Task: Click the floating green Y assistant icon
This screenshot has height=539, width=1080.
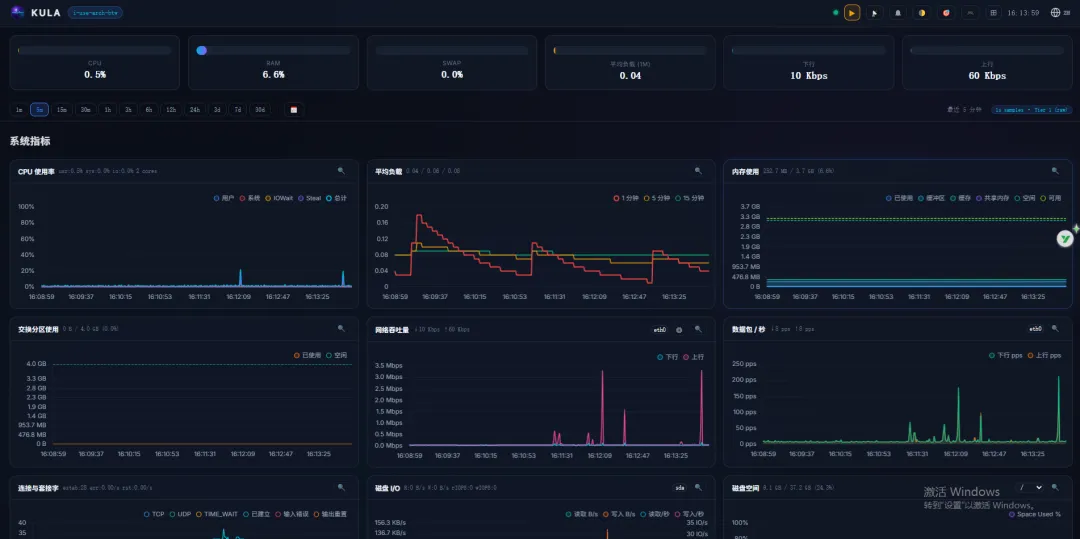Action: coord(1066,239)
